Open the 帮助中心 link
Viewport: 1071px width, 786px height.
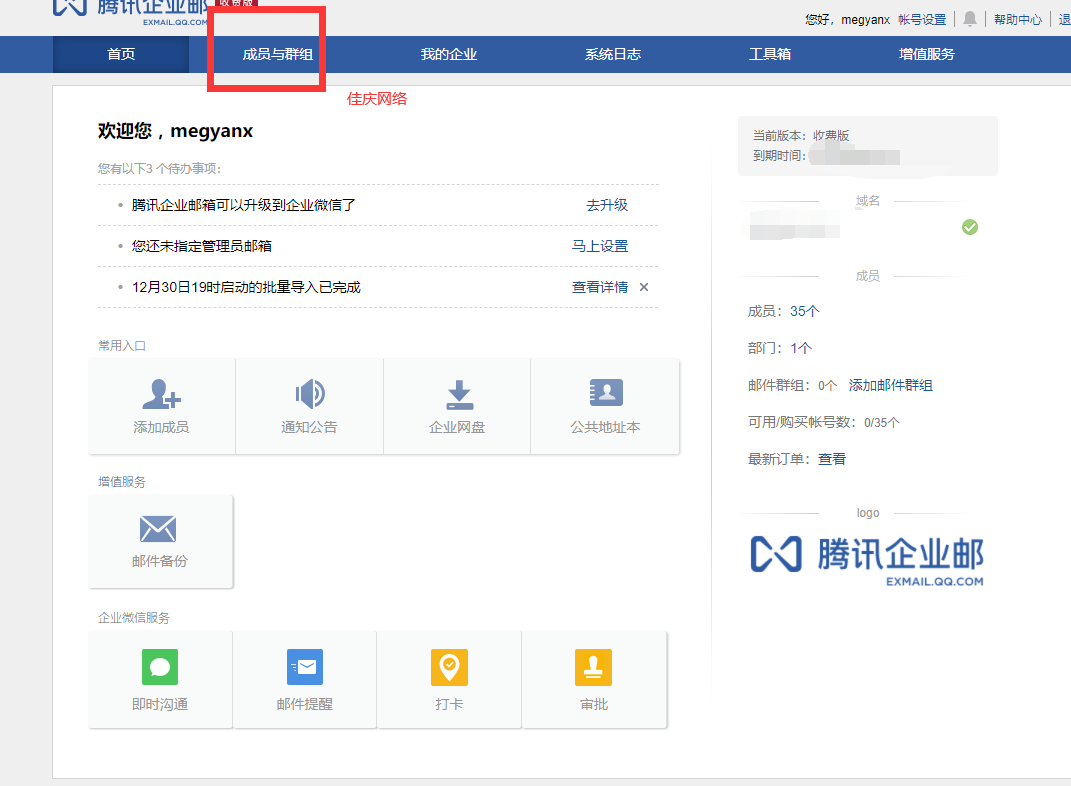[1018, 19]
